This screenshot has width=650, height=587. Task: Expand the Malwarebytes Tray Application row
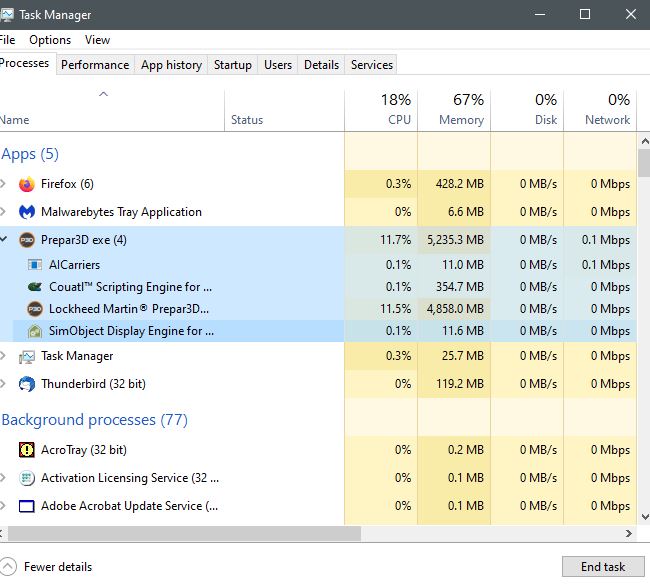pos(3,212)
